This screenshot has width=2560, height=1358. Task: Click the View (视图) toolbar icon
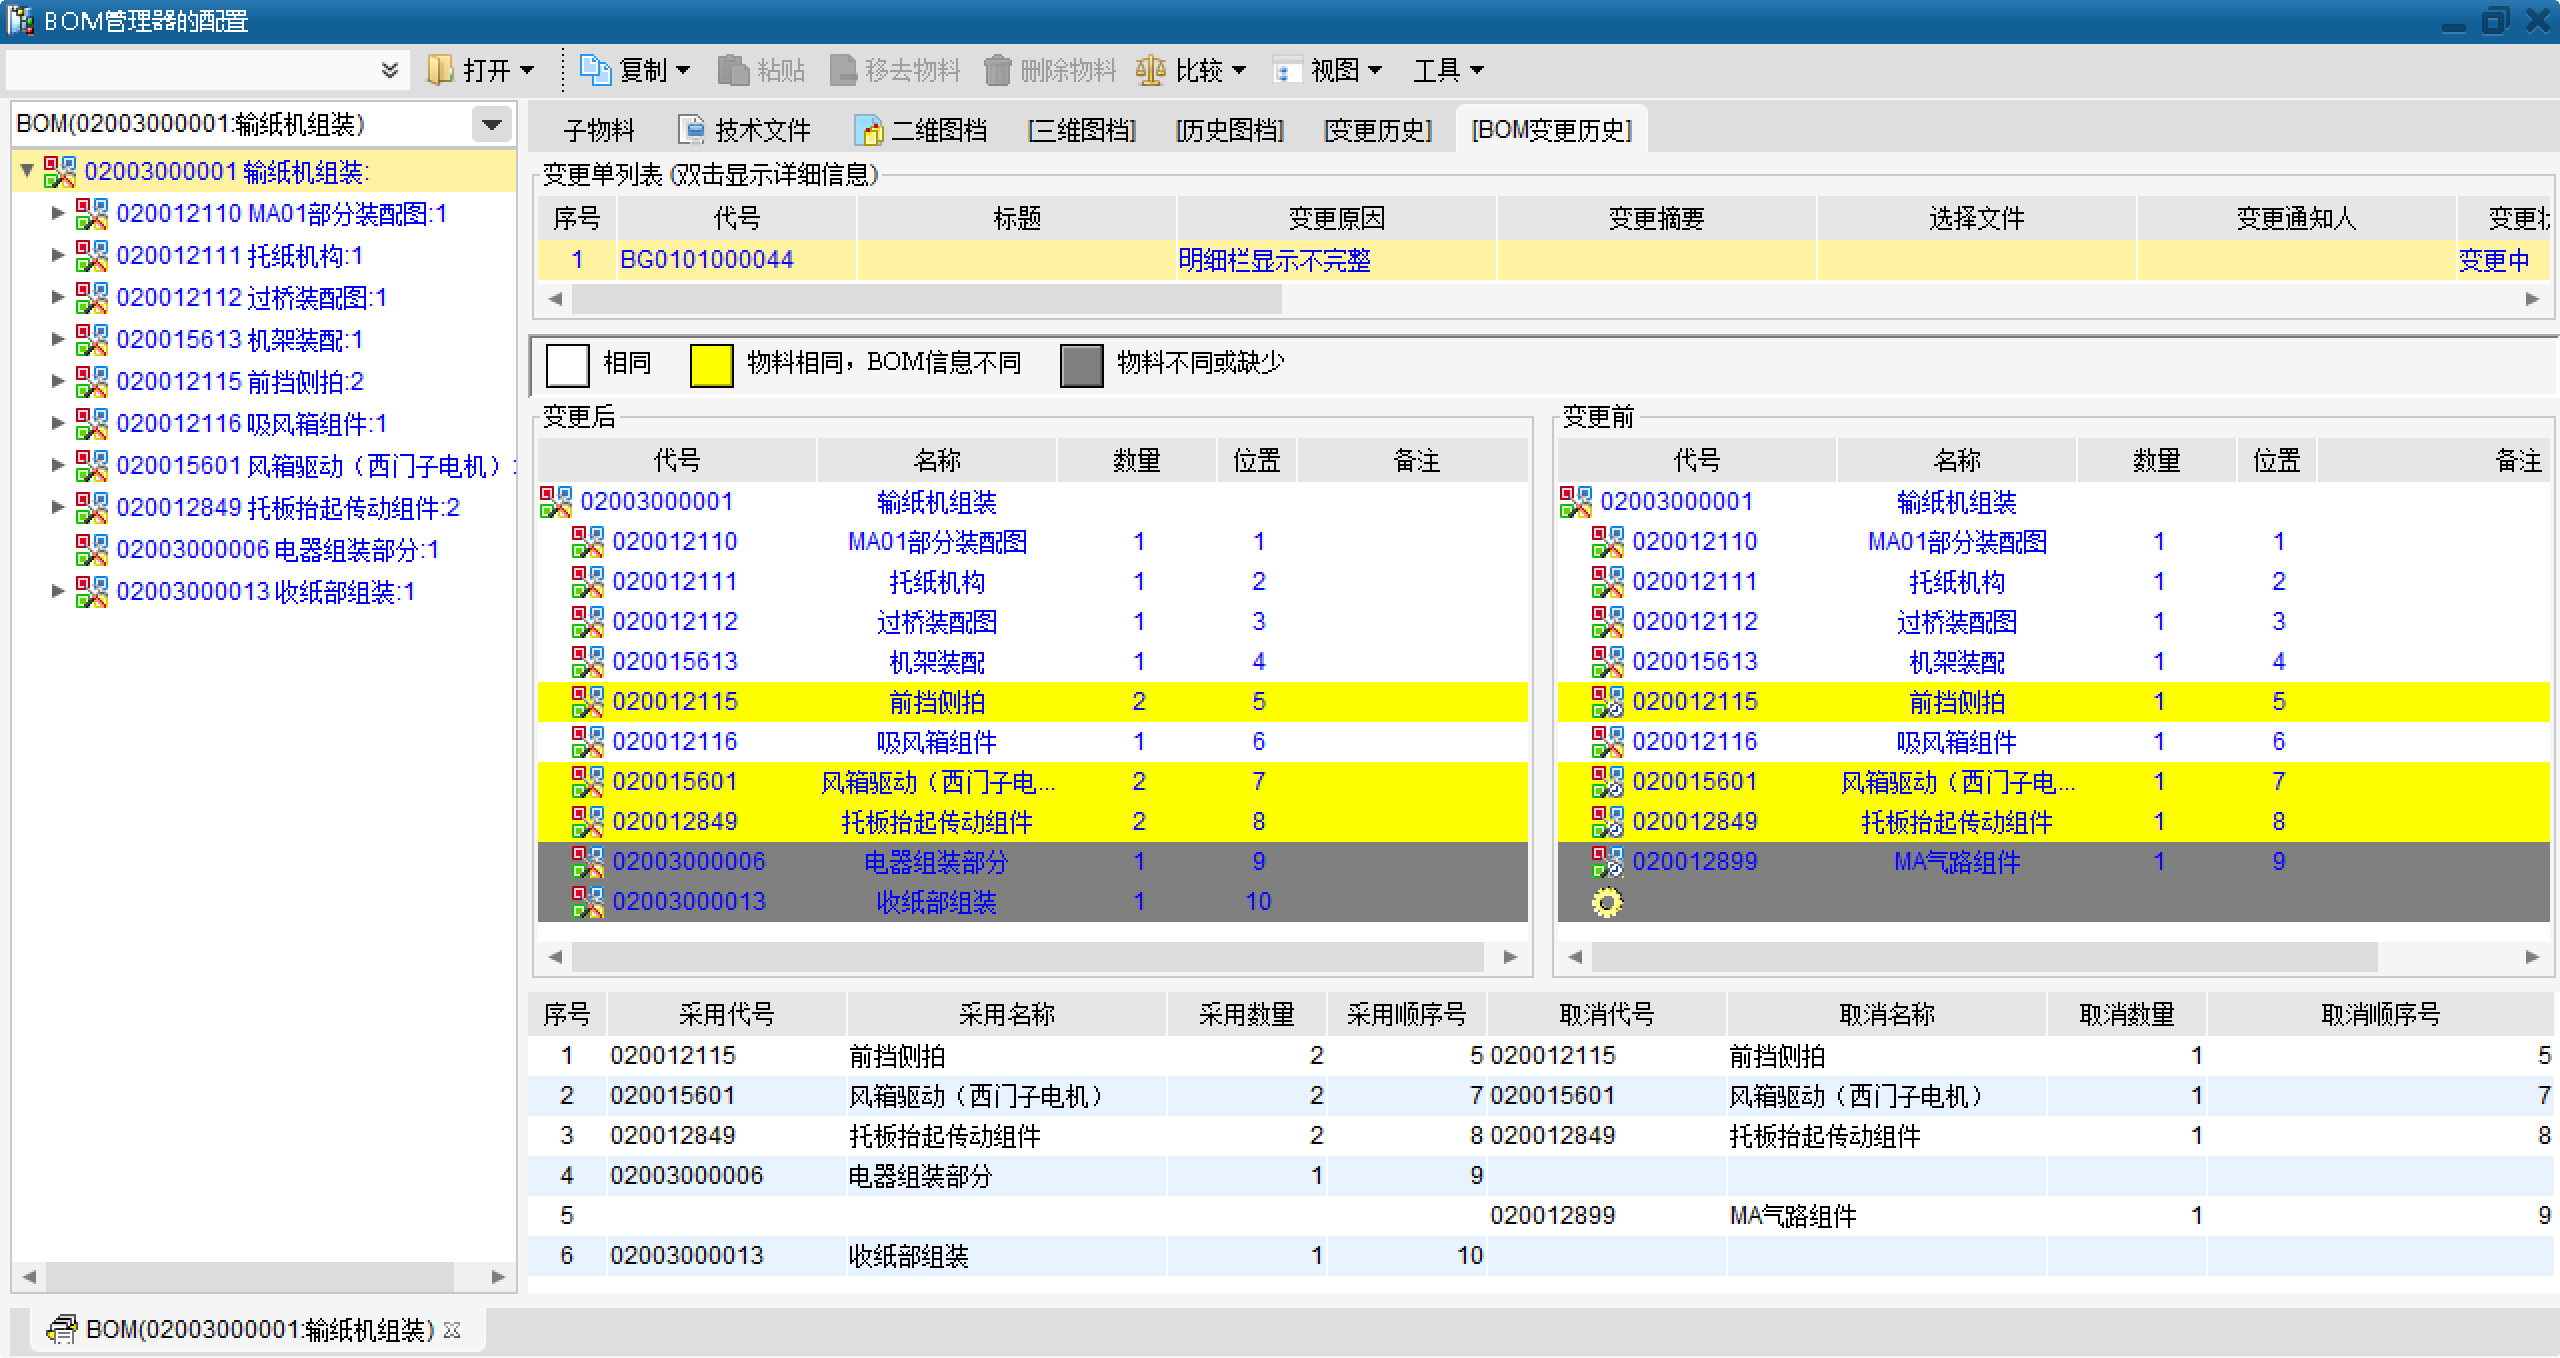(x=1286, y=70)
